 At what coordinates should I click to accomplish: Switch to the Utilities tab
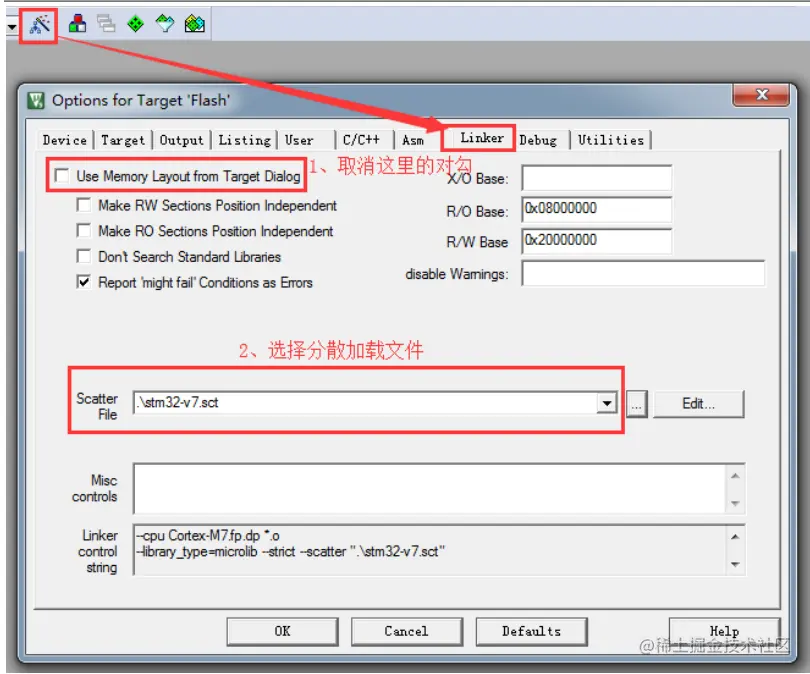(x=611, y=140)
